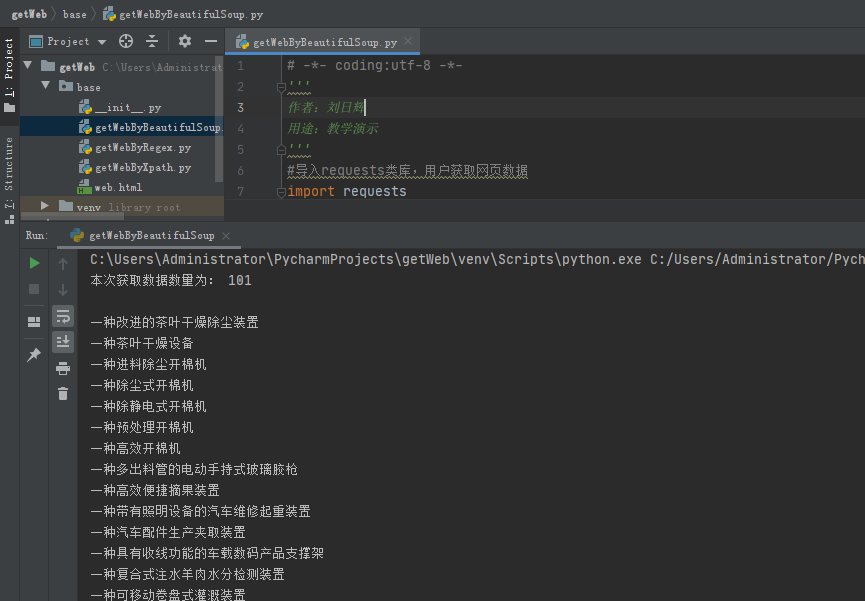Click the '作者：刘日辉' line in editor
Screen dimensions: 865x601
pos(325,108)
